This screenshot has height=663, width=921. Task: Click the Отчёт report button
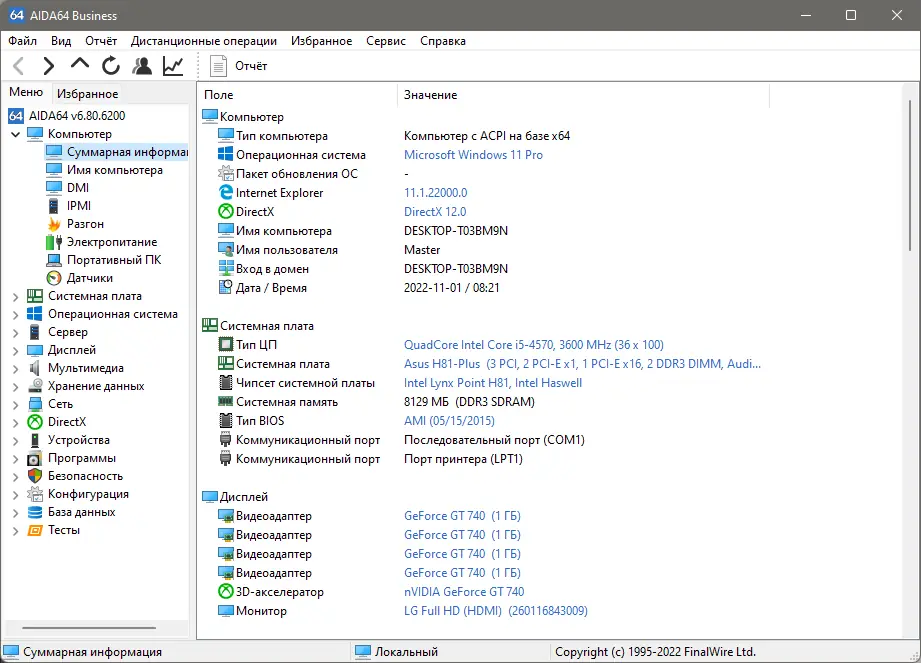coord(238,66)
